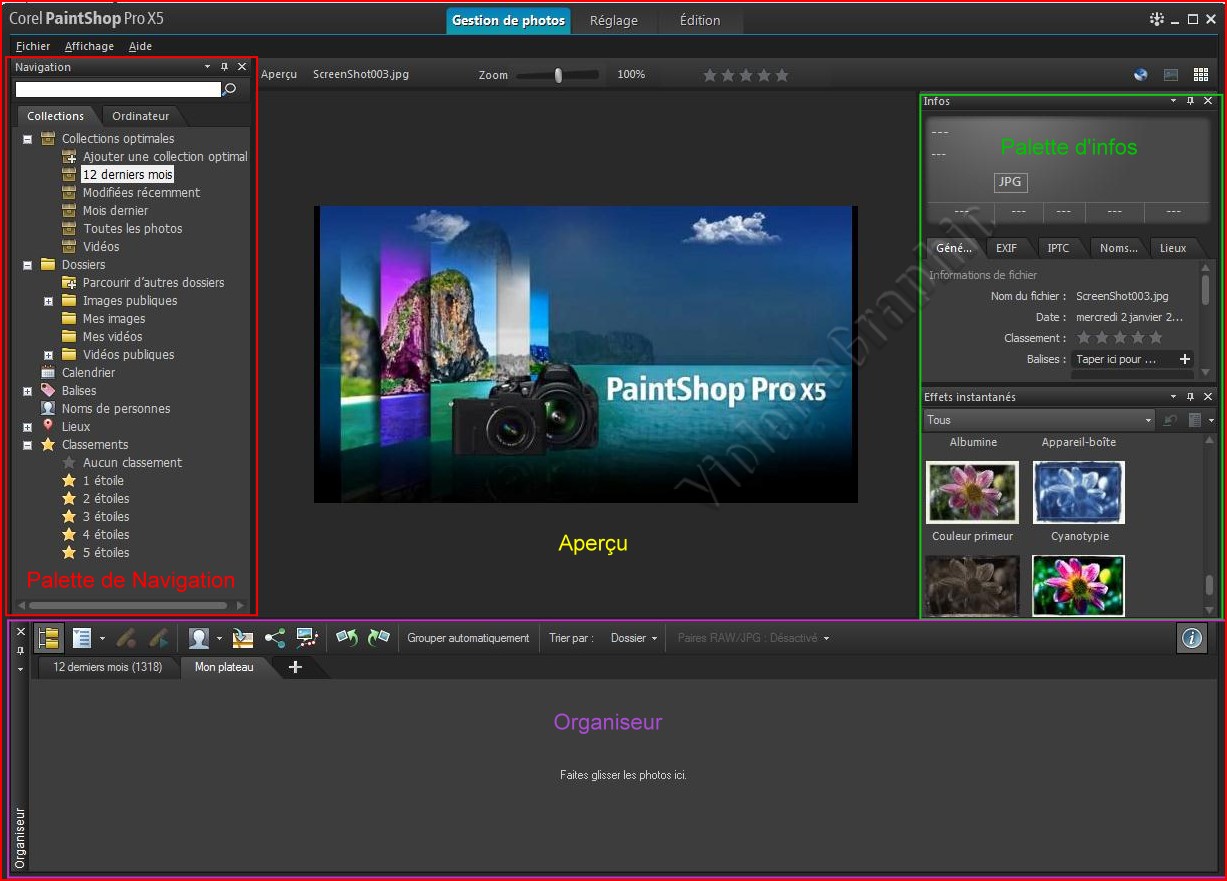
Task: Click the search magnifier icon in Navigation
Action: click(230, 90)
